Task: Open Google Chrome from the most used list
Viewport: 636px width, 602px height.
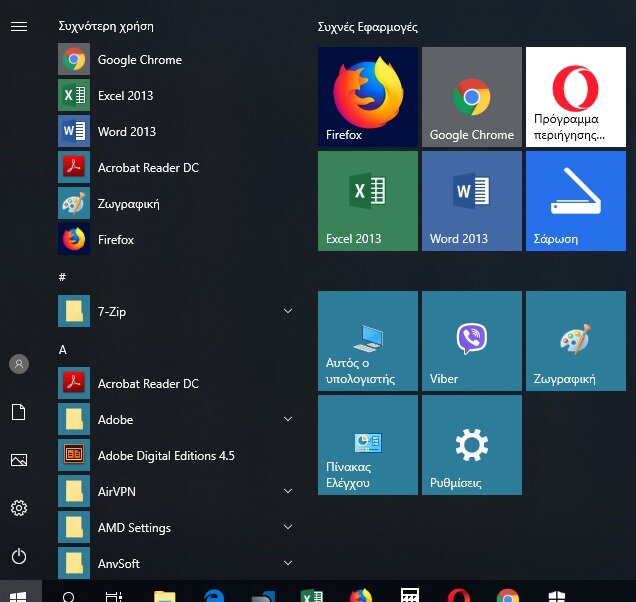Action: [176, 60]
